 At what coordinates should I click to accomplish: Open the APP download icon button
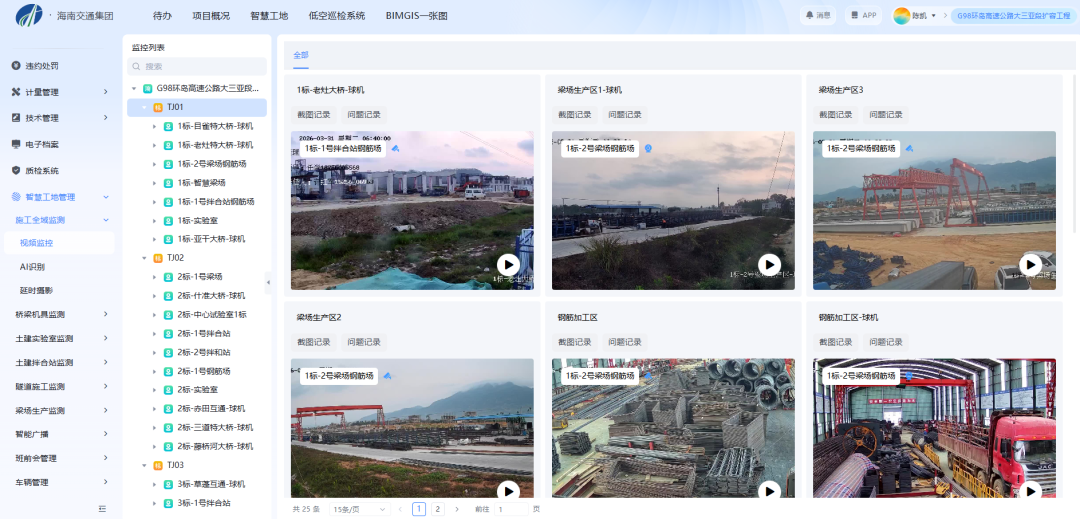pyautogui.click(x=854, y=16)
